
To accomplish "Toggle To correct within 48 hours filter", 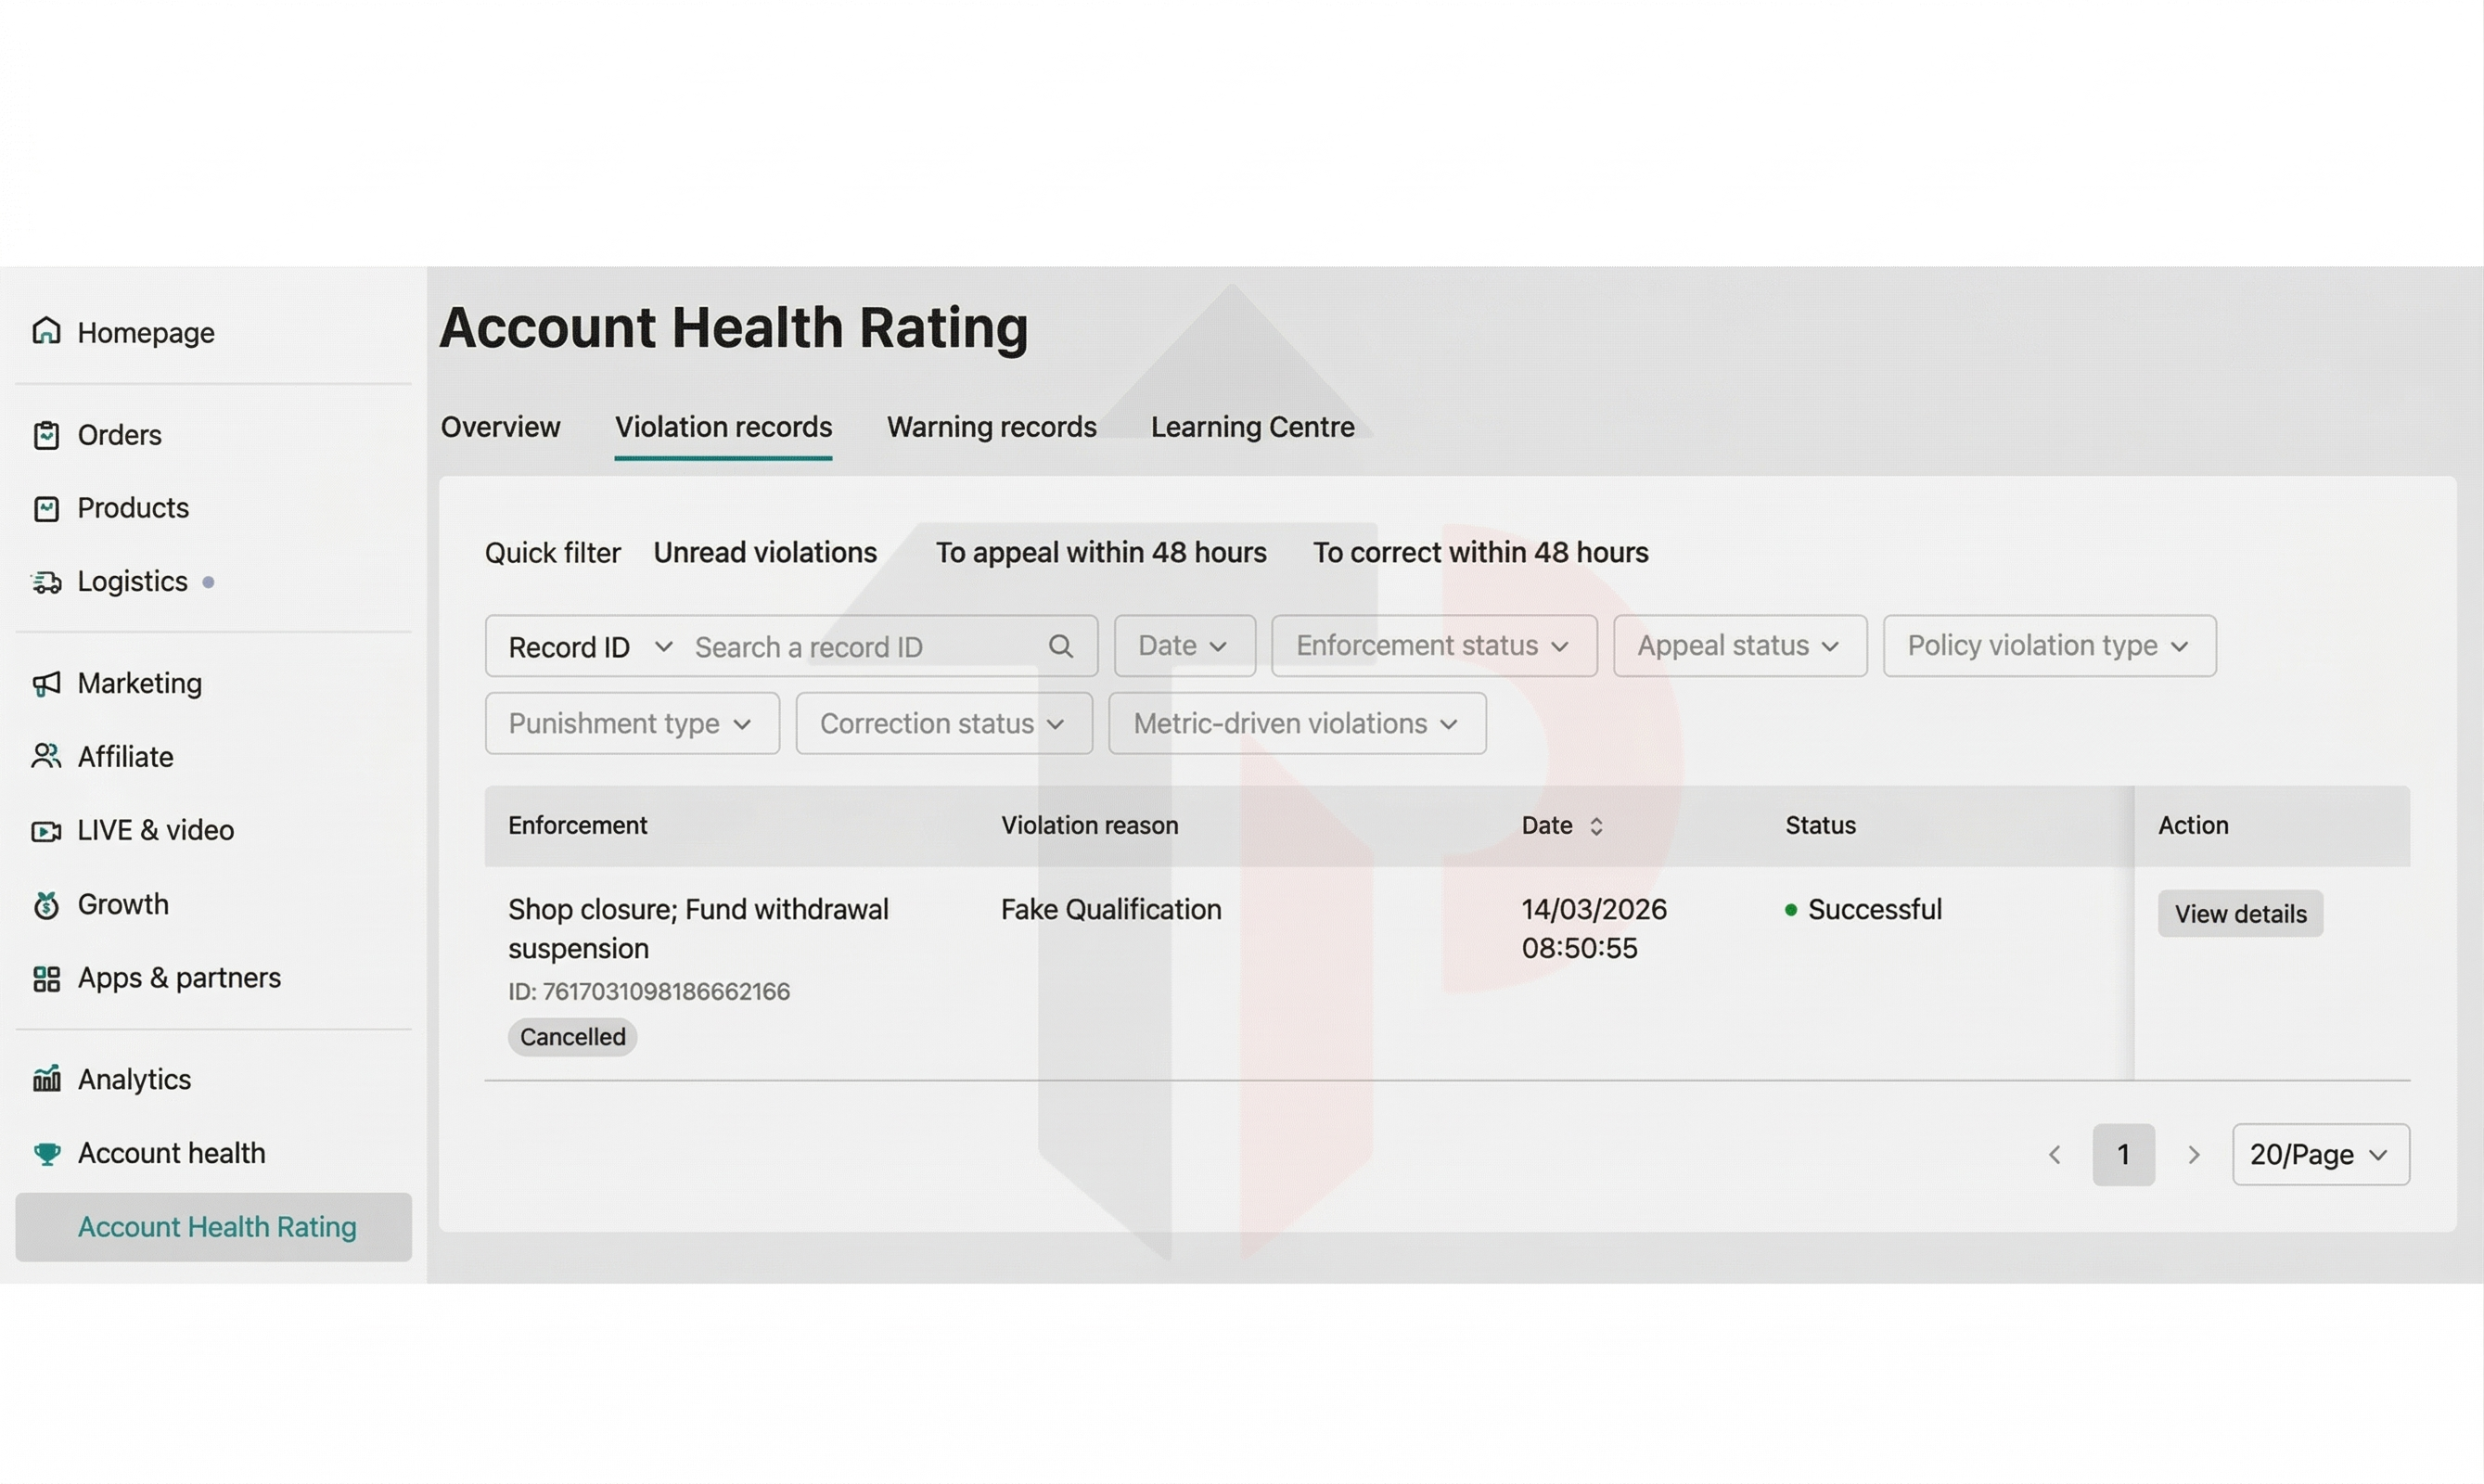I will pyautogui.click(x=1480, y=552).
